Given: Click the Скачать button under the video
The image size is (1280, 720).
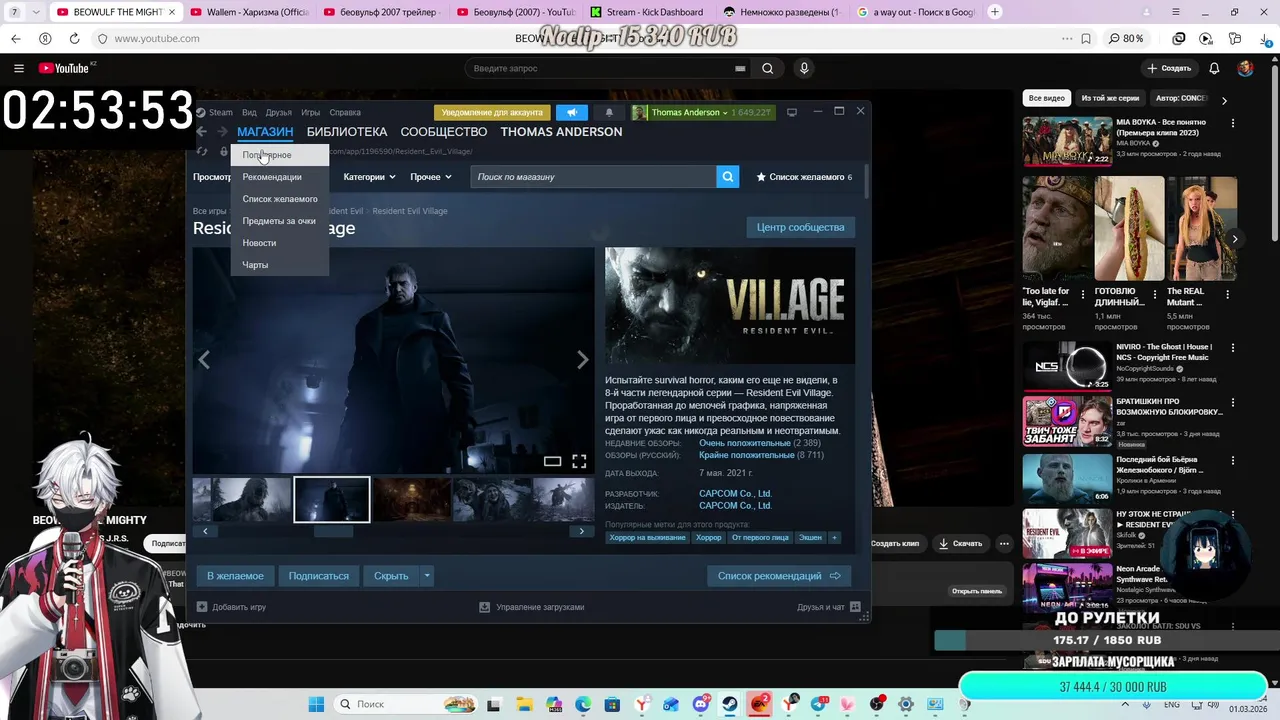Looking at the screenshot, I should [960, 543].
